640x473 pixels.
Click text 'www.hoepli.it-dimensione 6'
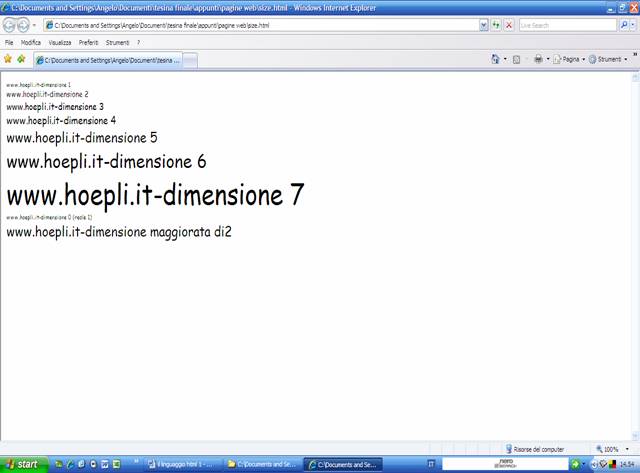click(x=107, y=162)
